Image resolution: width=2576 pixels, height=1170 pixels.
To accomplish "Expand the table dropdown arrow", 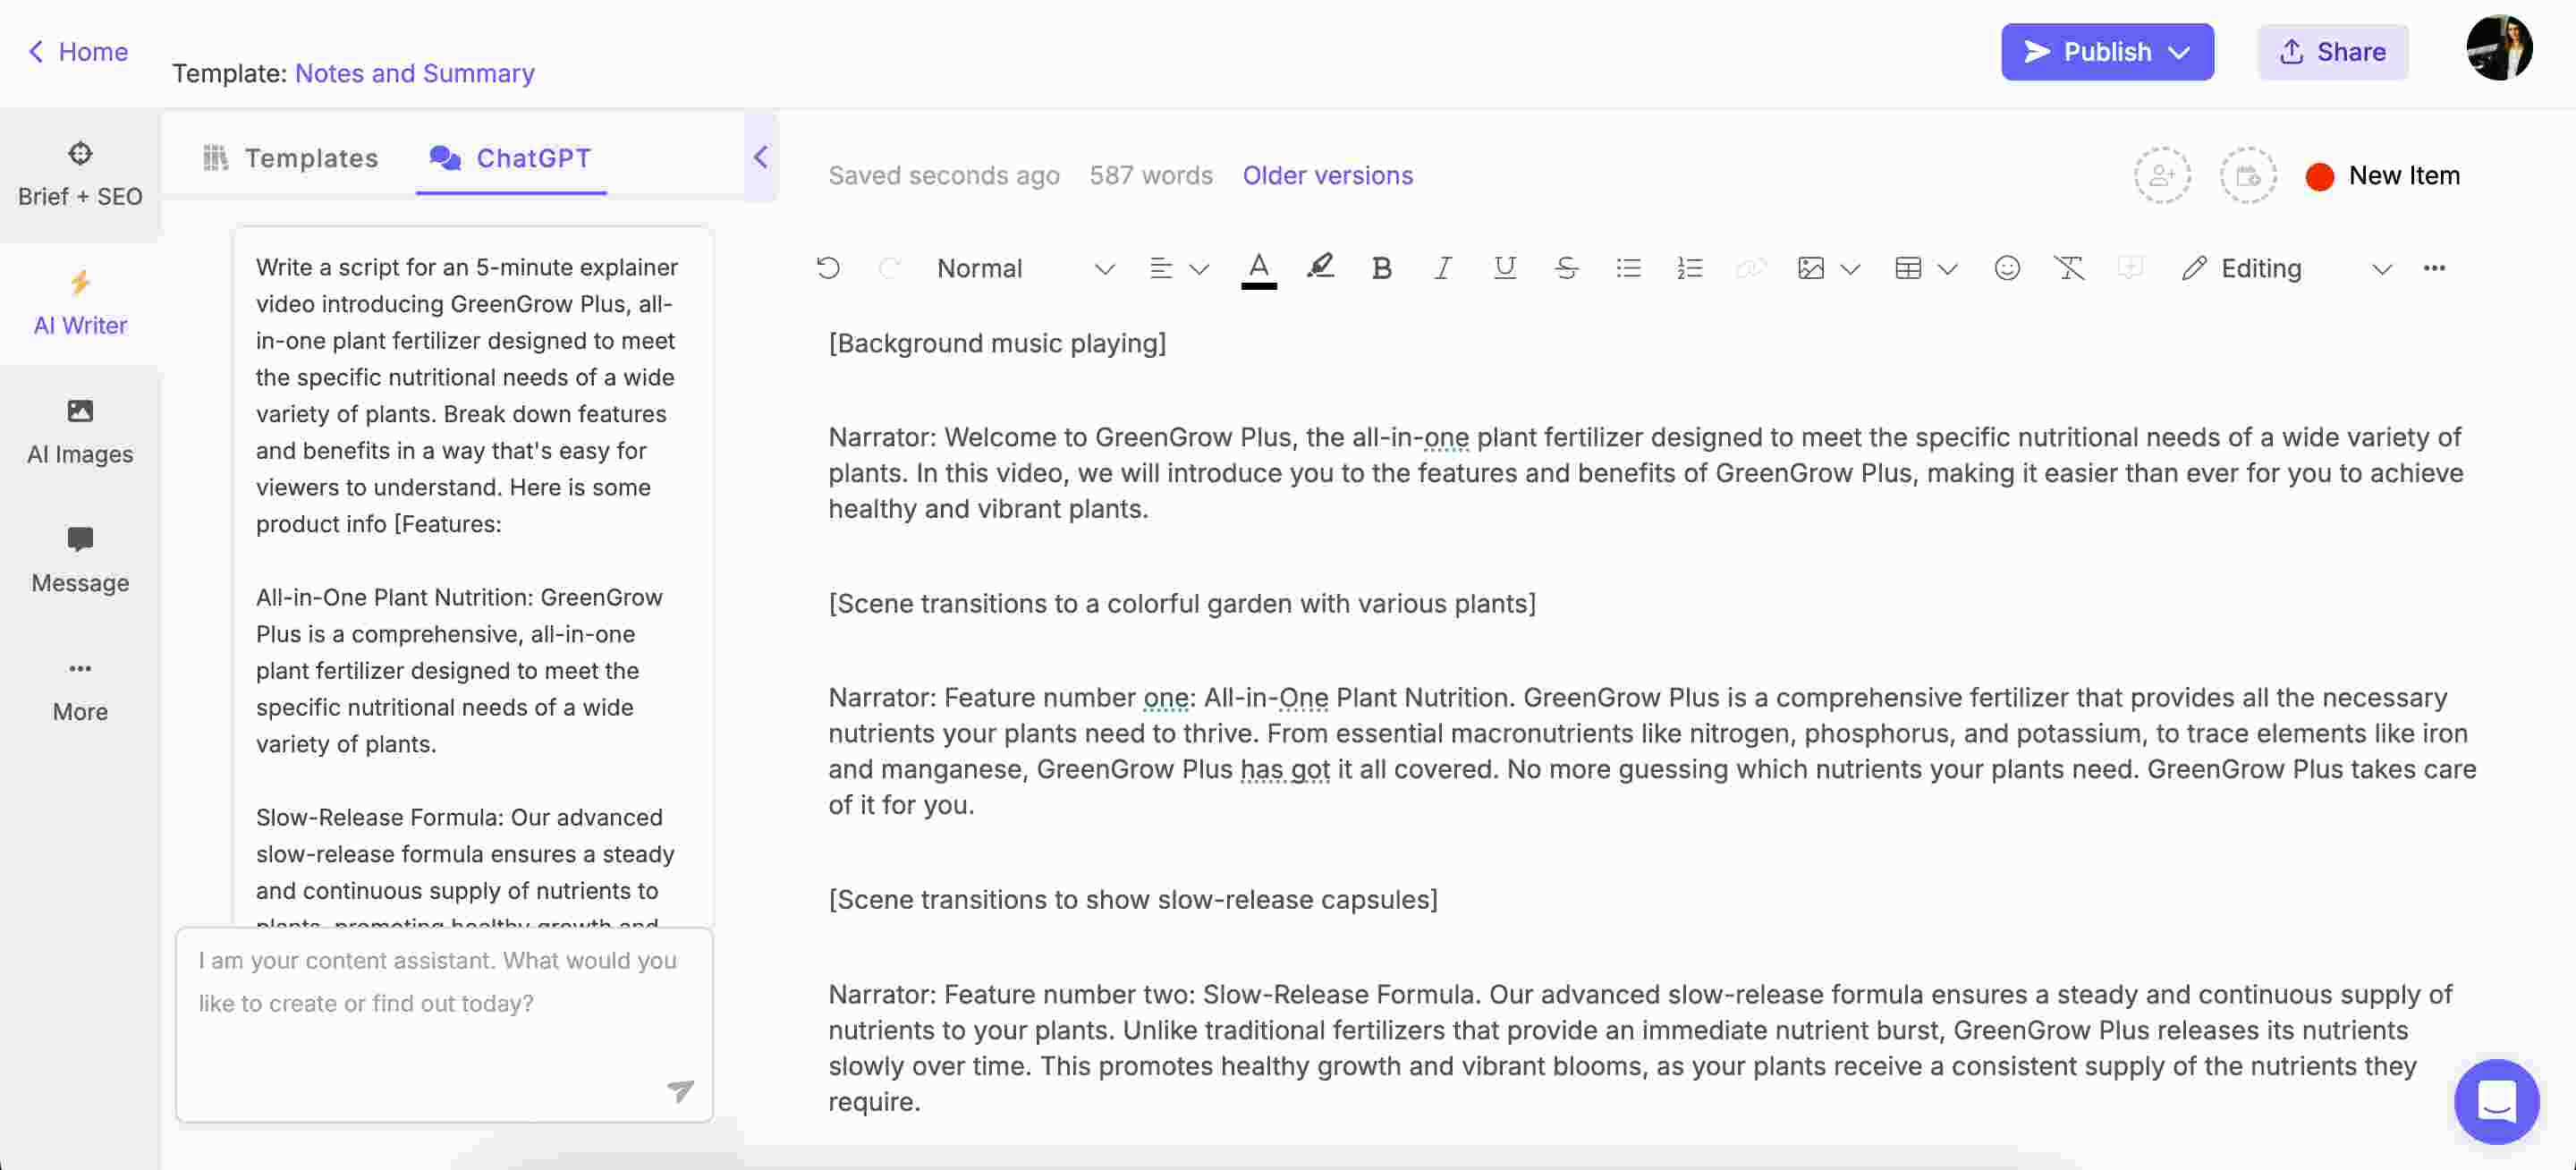I will click(x=1946, y=269).
